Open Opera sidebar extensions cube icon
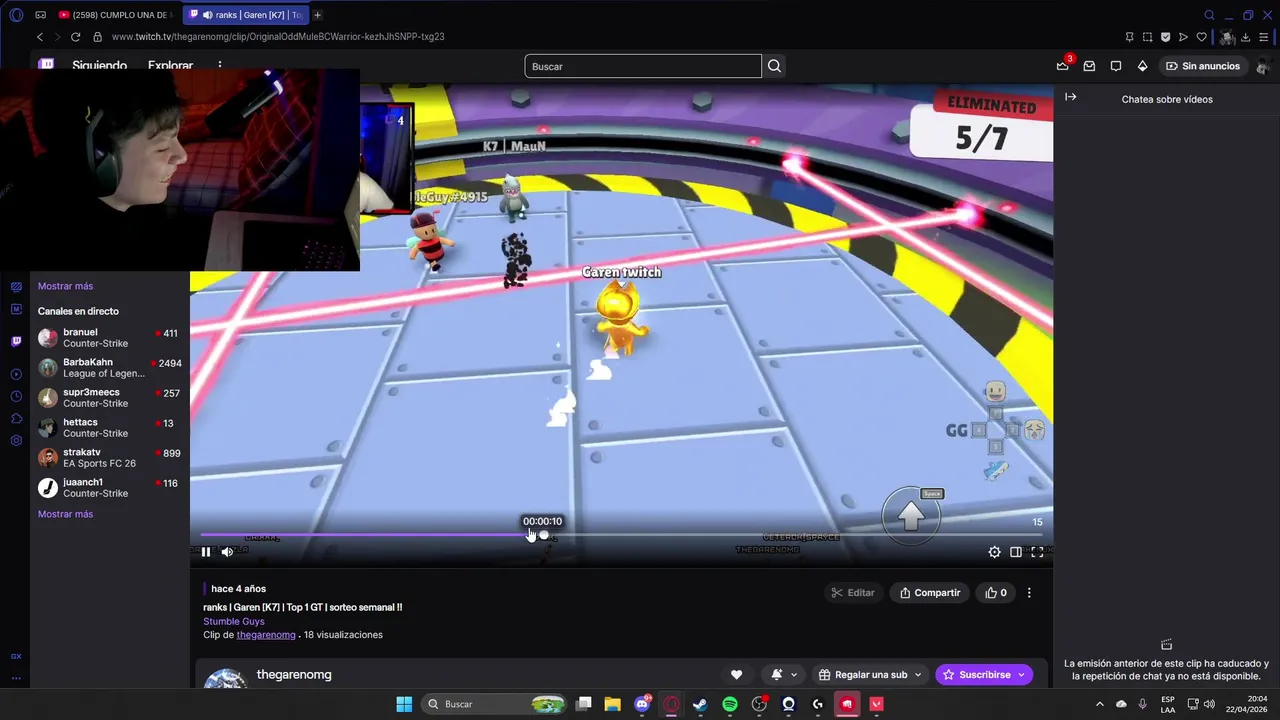 coord(16,418)
